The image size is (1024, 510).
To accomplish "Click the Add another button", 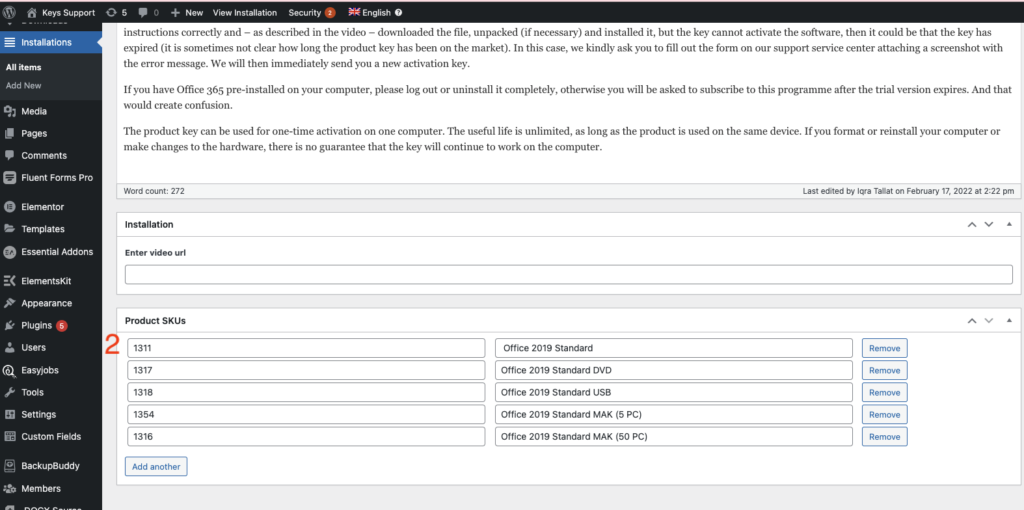I will pyautogui.click(x=155, y=466).
